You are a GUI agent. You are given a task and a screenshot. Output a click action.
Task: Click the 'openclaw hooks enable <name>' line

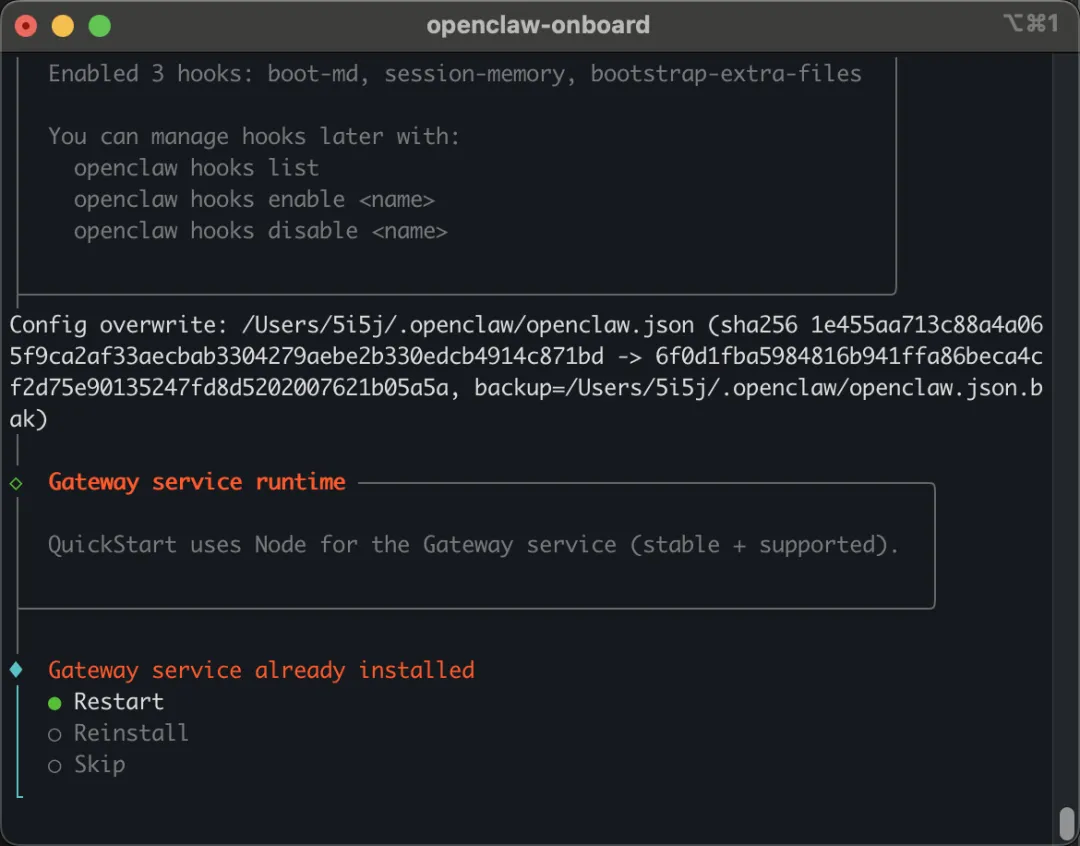click(x=254, y=199)
